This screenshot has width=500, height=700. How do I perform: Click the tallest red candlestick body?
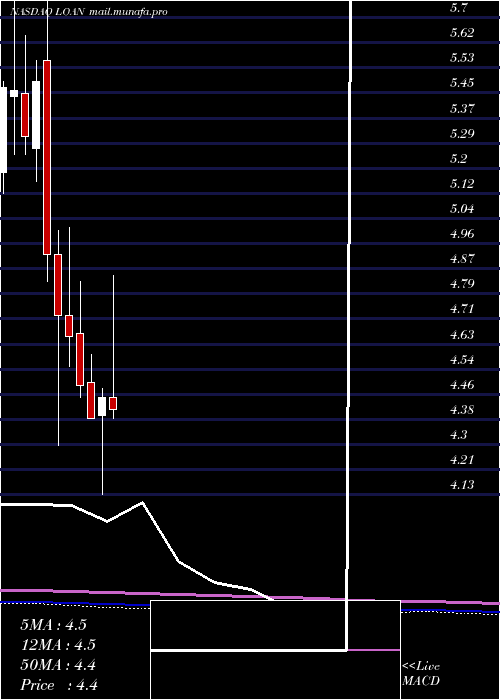click(47, 157)
